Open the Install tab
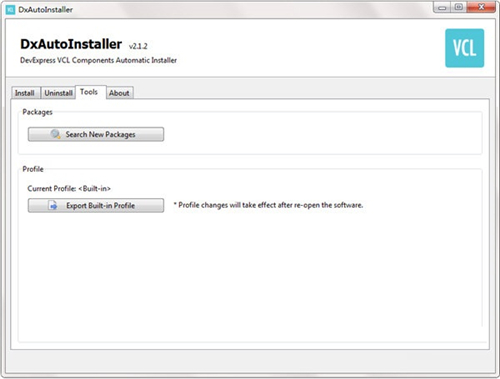The height and width of the screenshot is (379, 500). [25, 93]
